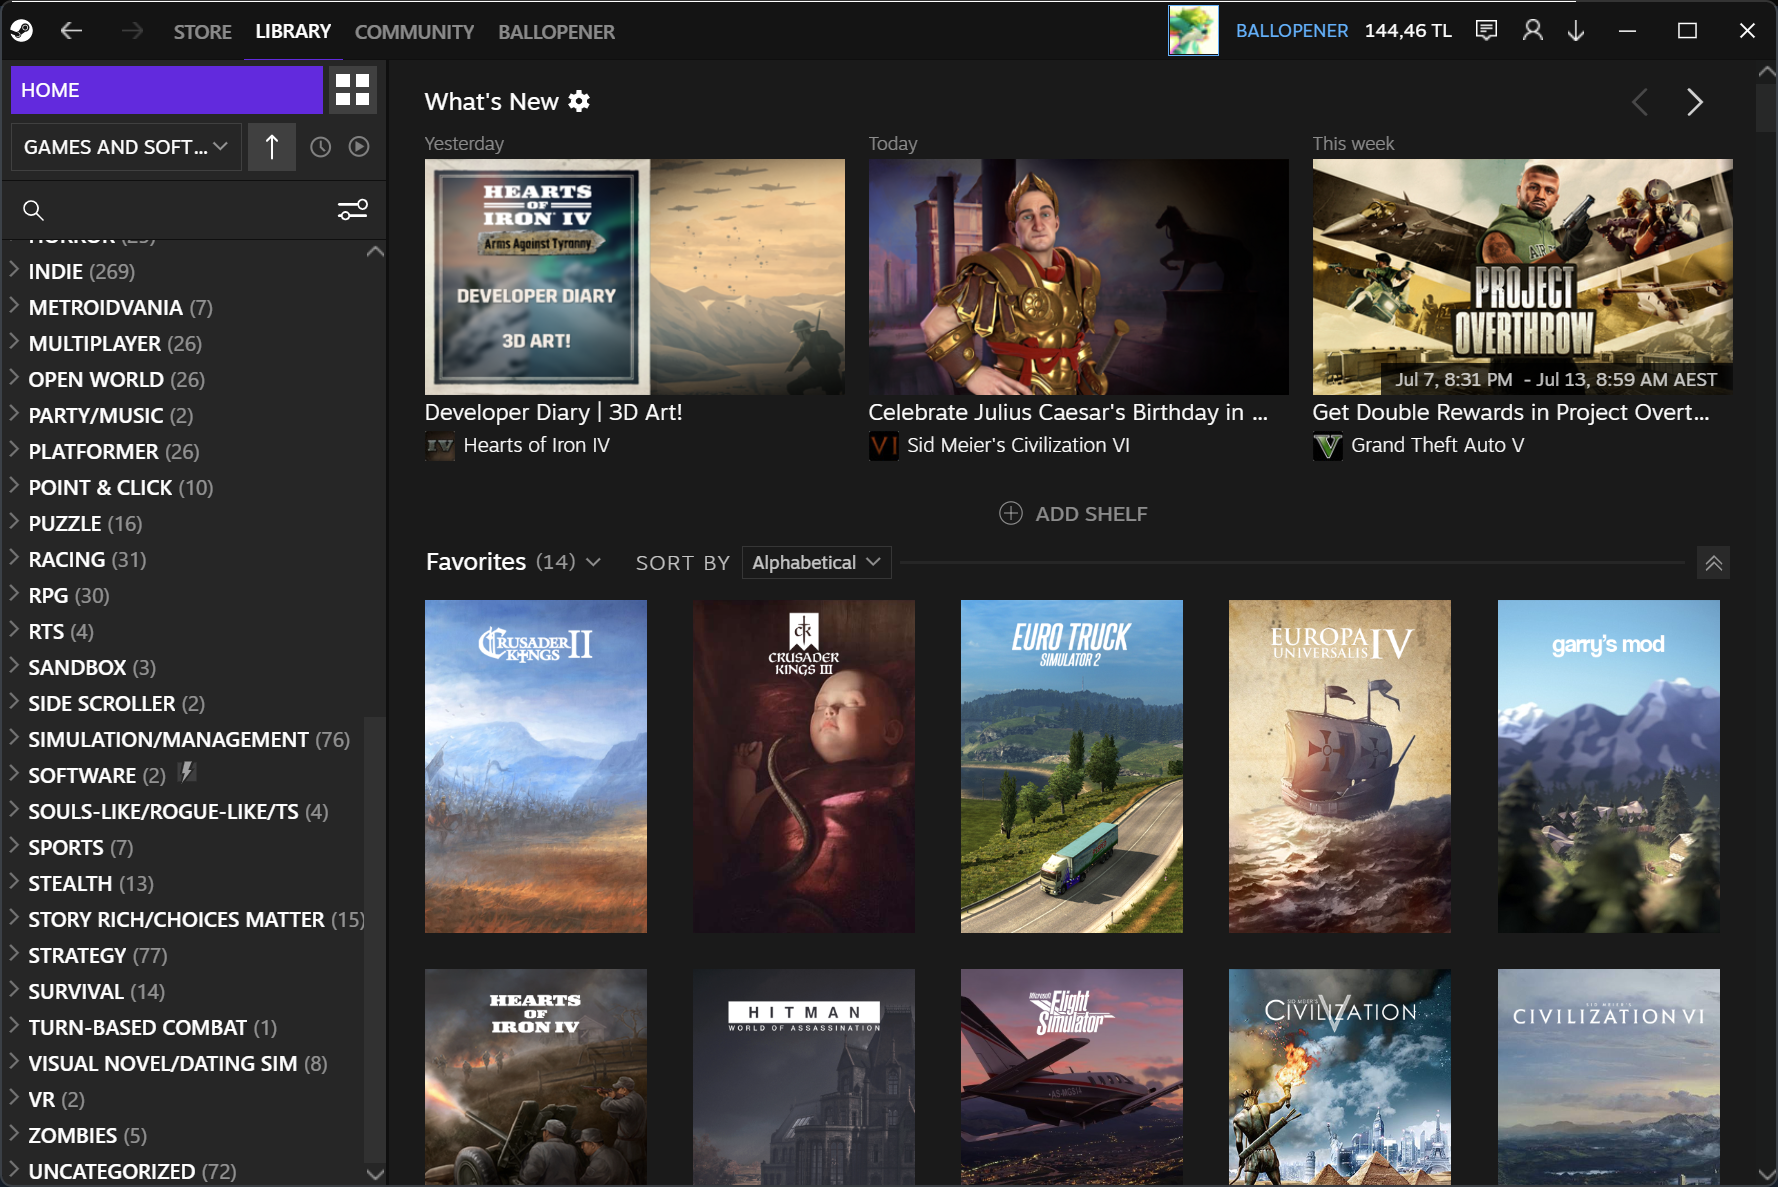Open Crusader Kings III game cover

click(x=804, y=766)
